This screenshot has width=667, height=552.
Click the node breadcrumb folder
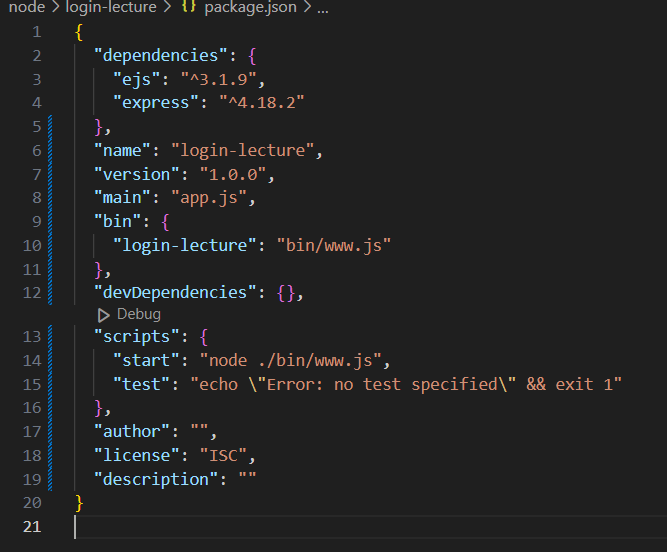(x=27, y=7)
